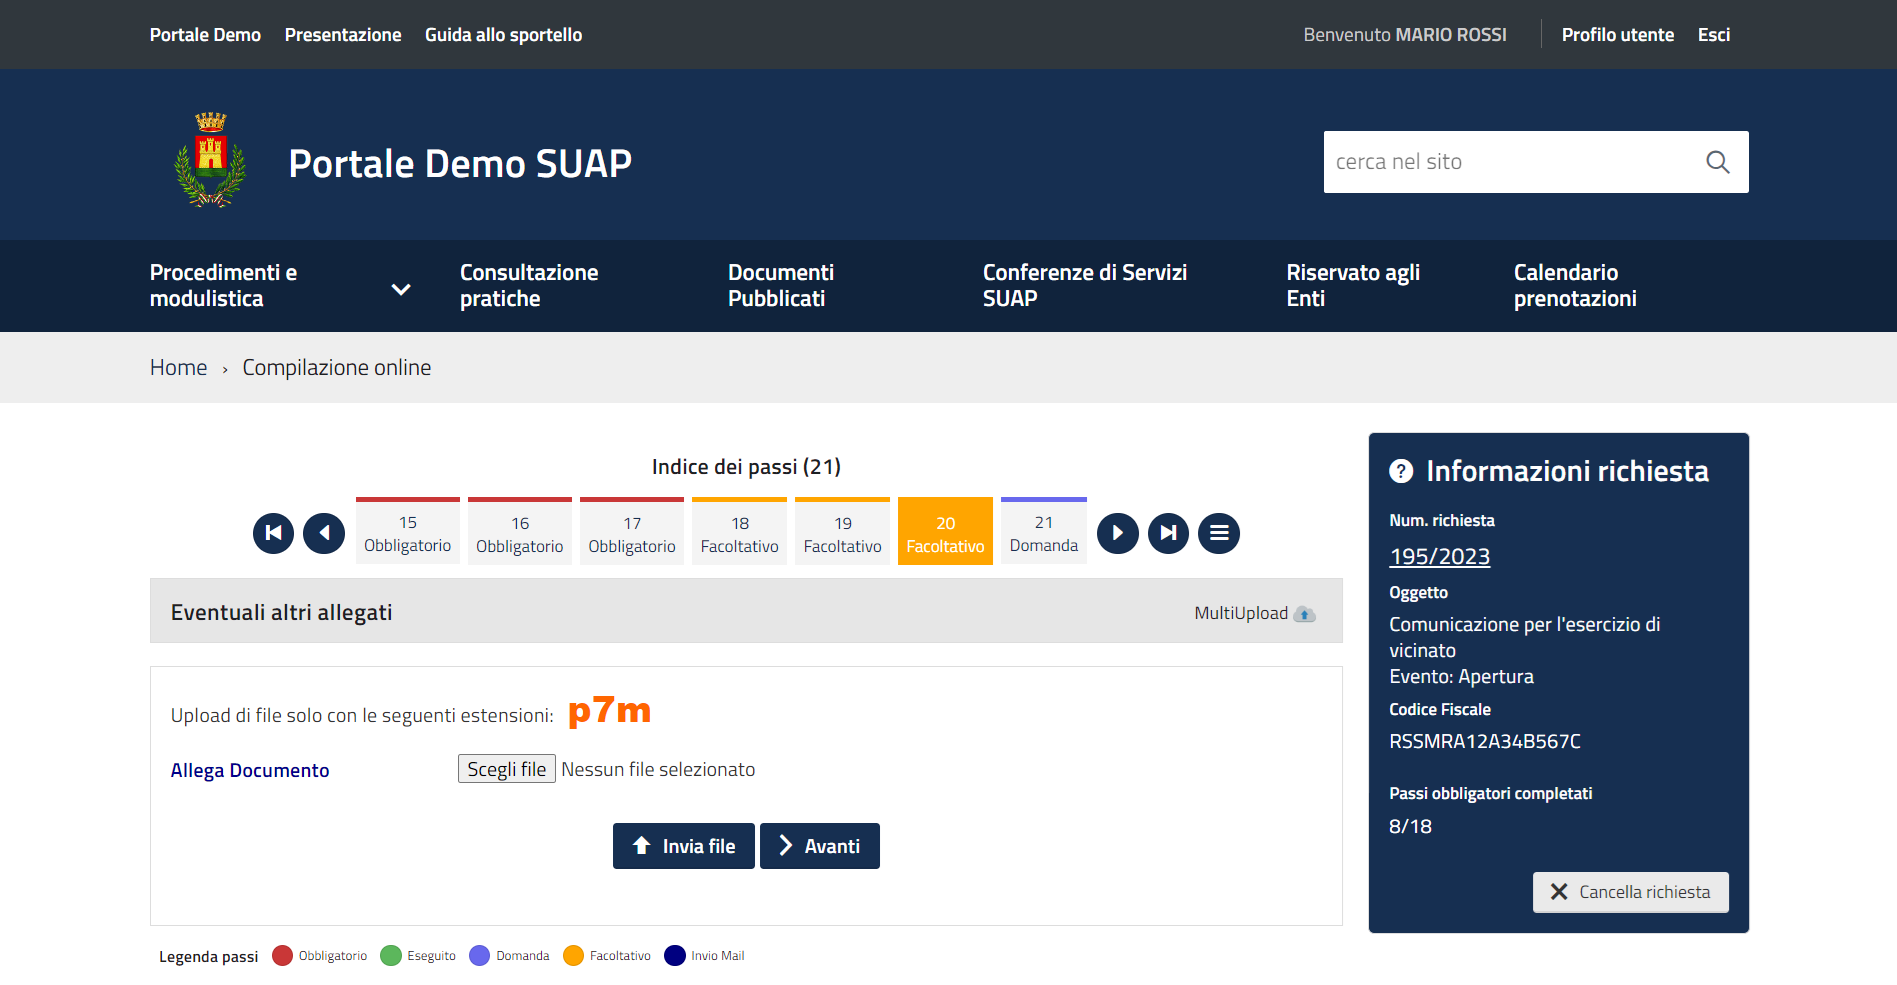
Task: Select step 21 Domanda tab
Action: [1043, 533]
